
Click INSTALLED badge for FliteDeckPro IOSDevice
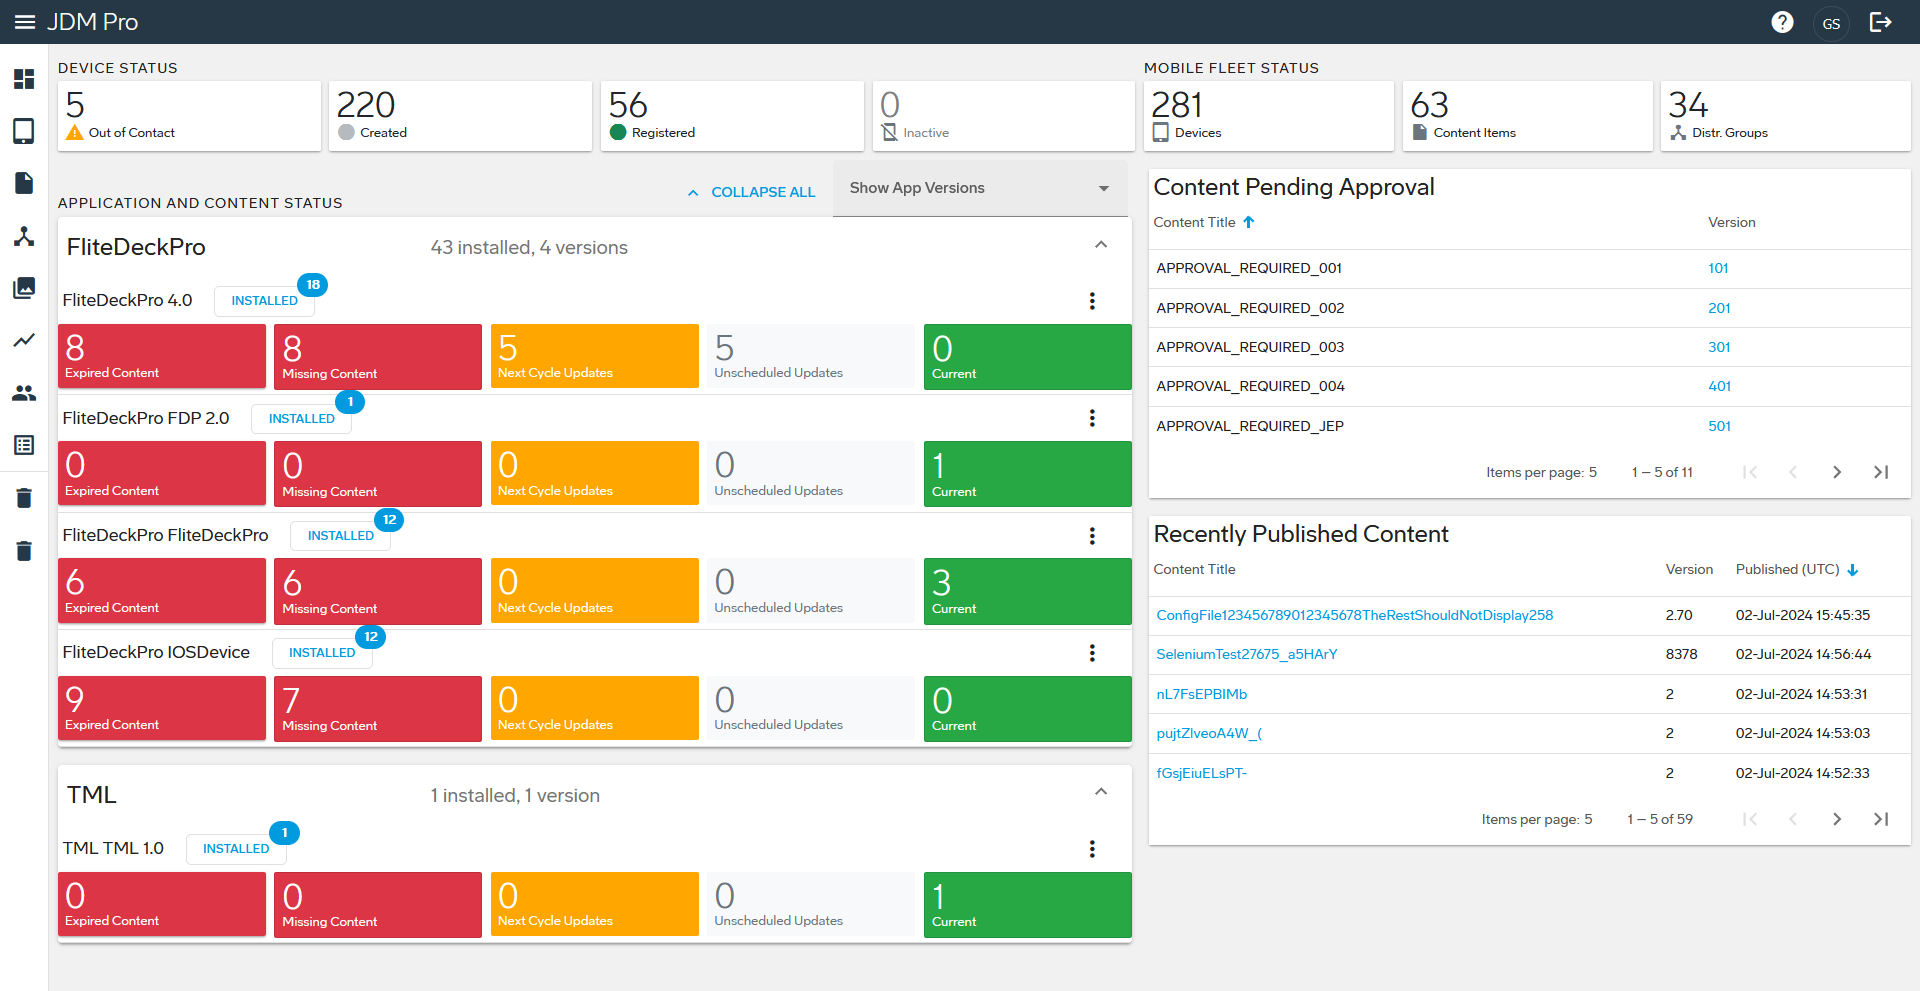click(322, 653)
